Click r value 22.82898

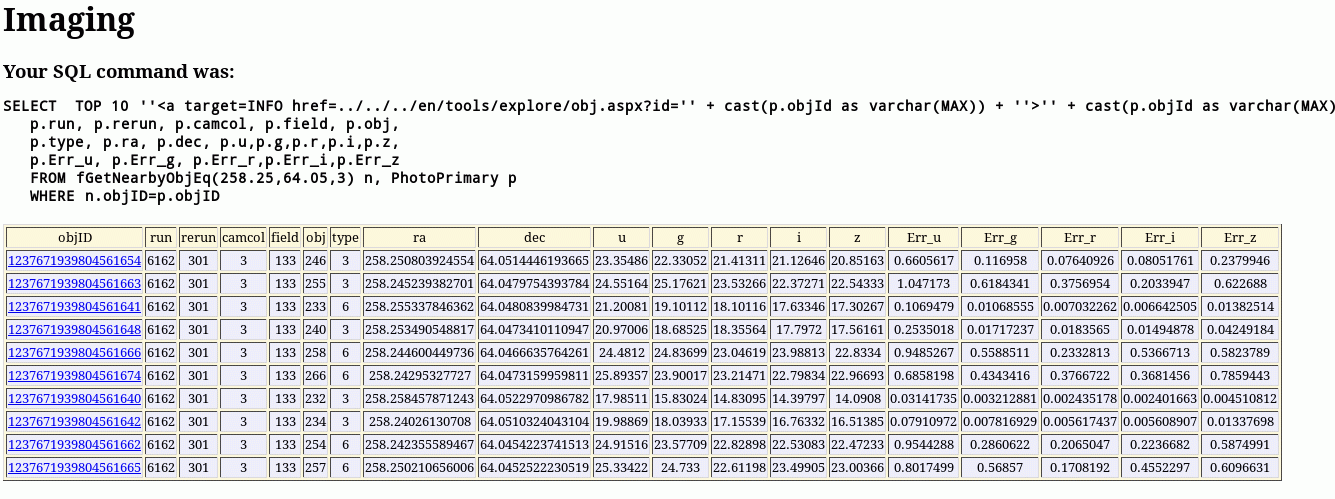click(x=740, y=444)
